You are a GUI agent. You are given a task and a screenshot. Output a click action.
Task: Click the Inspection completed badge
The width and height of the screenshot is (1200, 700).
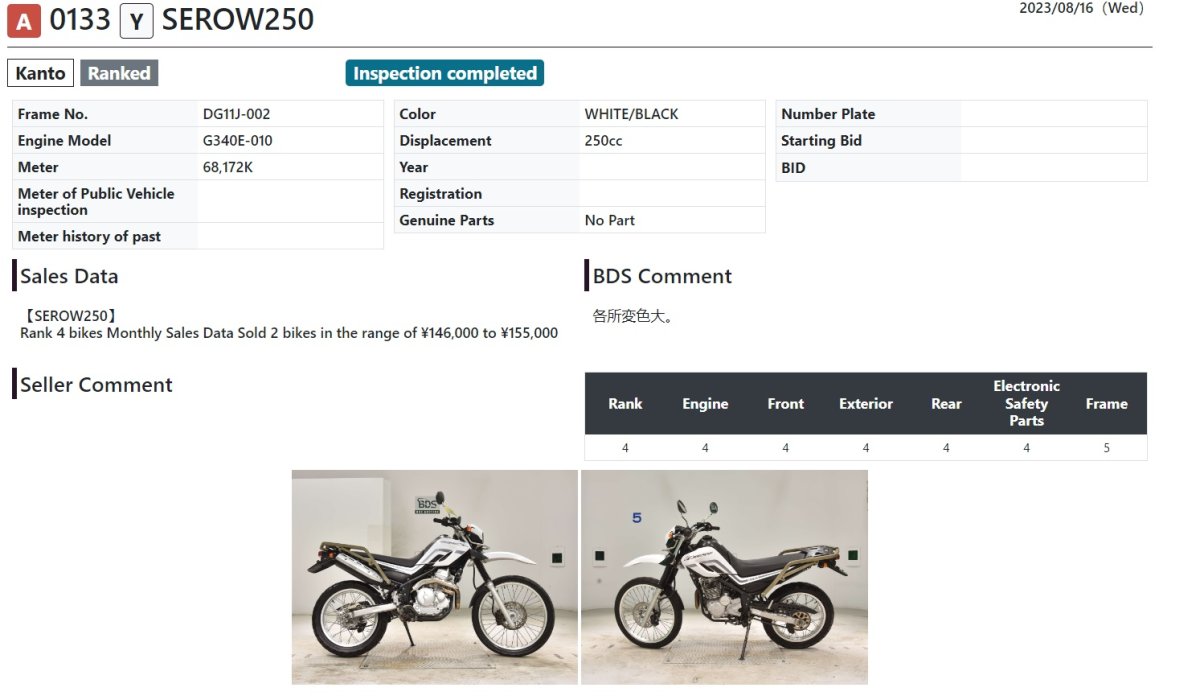[445, 73]
